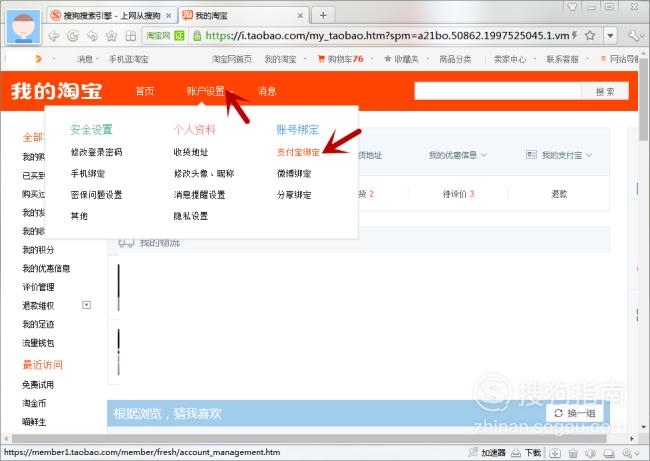The image size is (650, 461).
Task: Click 待评价 3 order status
Action: point(458,194)
